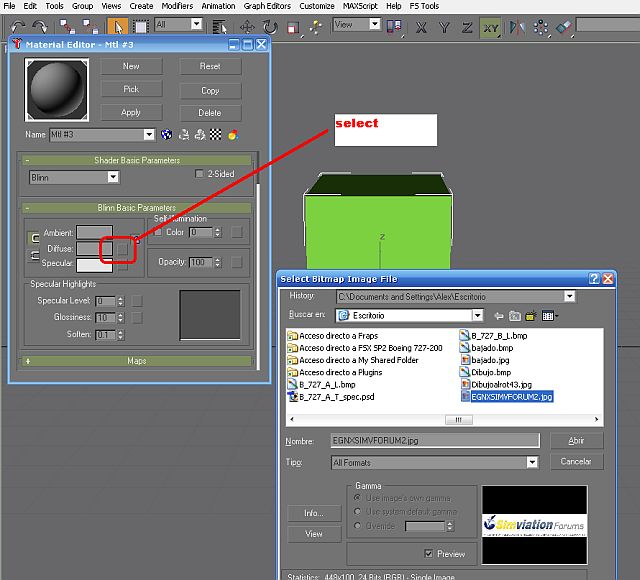The height and width of the screenshot is (580, 640).
Task: Click colorful spheres material type icon
Action: [x=233, y=134]
